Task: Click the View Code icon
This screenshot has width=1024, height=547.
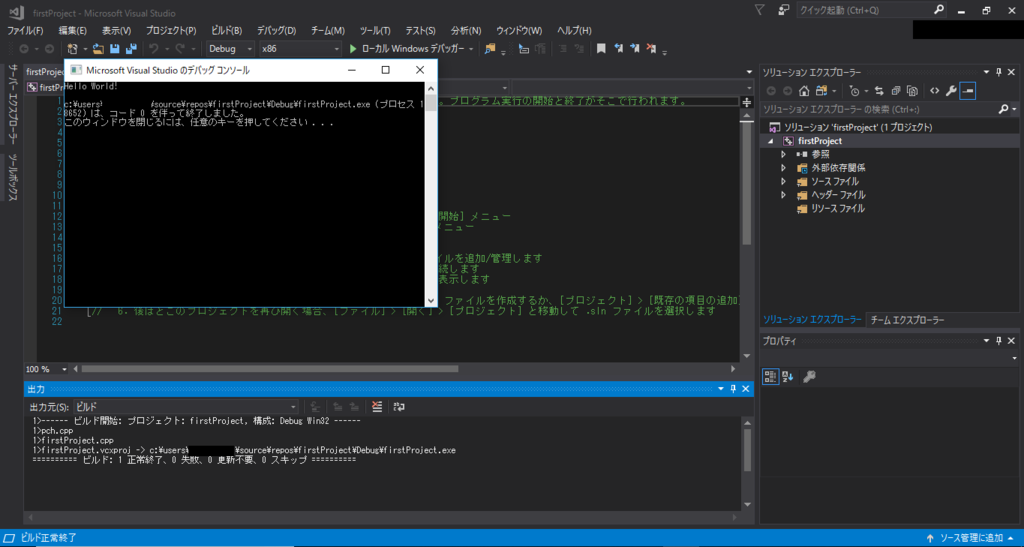Action: click(935, 91)
